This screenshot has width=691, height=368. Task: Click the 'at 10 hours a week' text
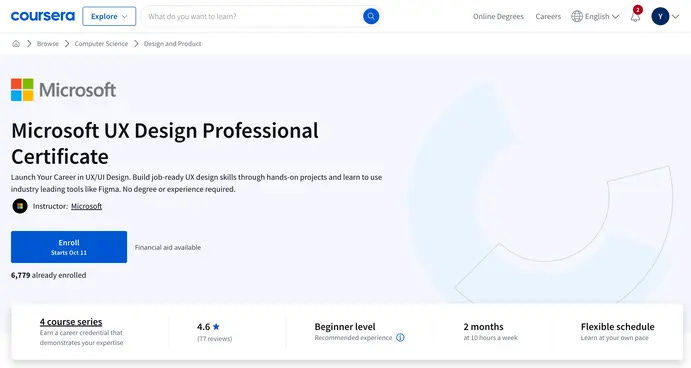490,338
